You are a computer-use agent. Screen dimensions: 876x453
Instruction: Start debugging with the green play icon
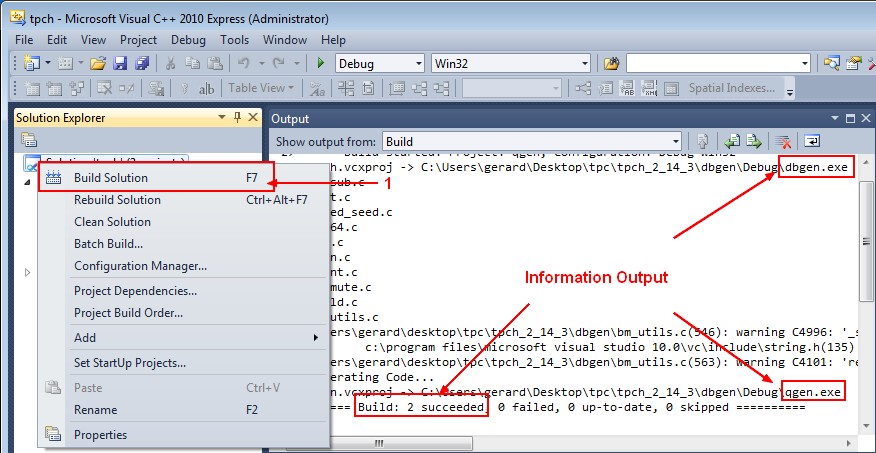[x=321, y=63]
